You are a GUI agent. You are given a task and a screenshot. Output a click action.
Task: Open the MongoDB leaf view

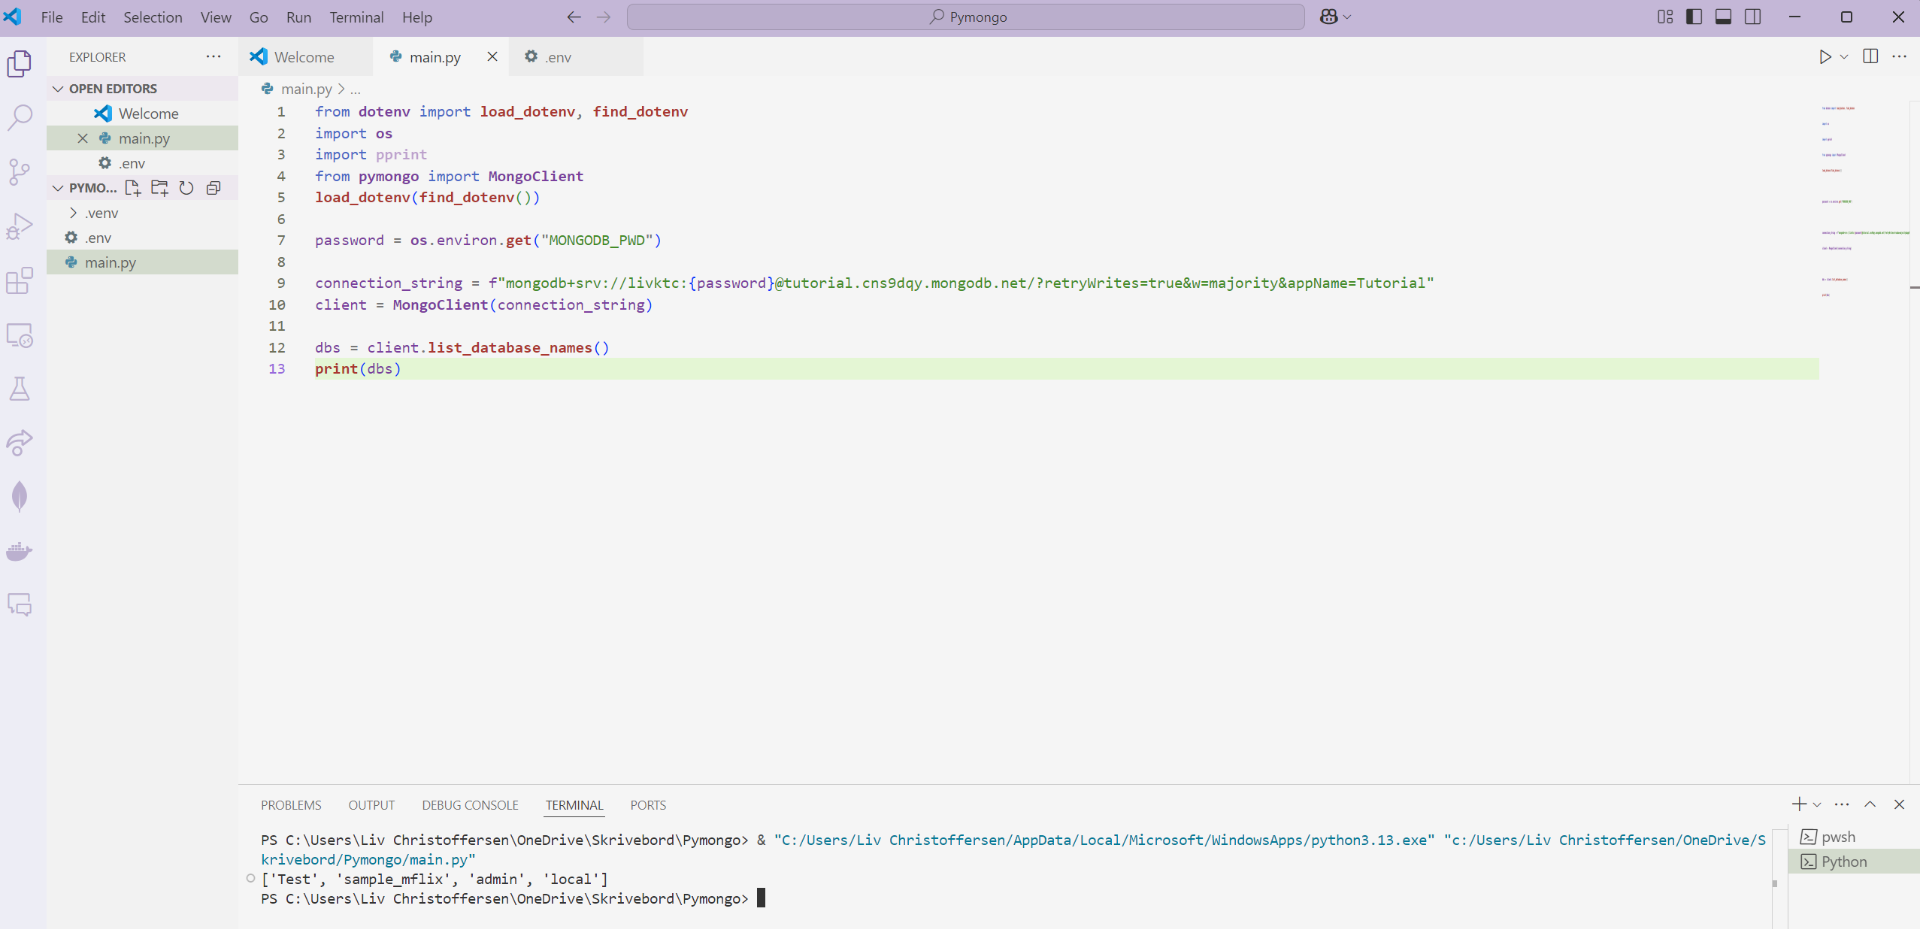[x=20, y=497]
